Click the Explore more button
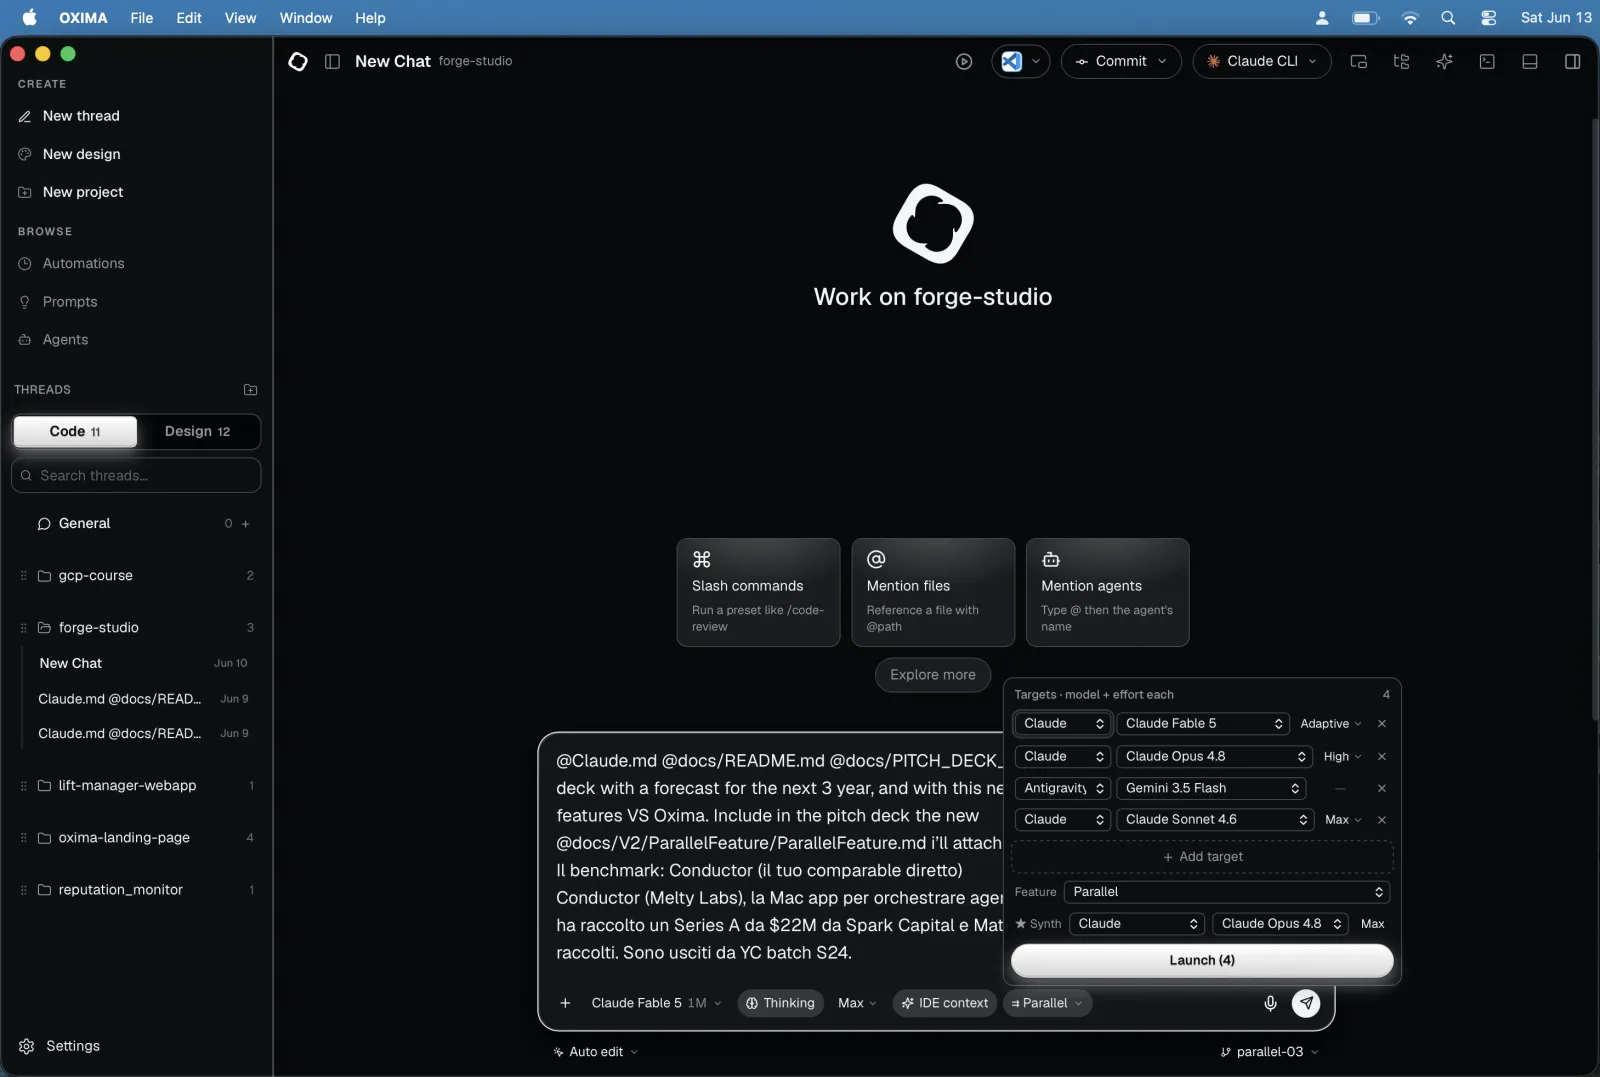Viewport: 1600px width, 1077px height. 933,675
